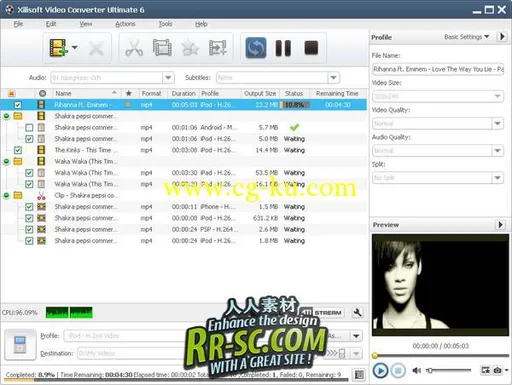Click the disc type column header icon

pyautogui.click(x=42, y=93)
